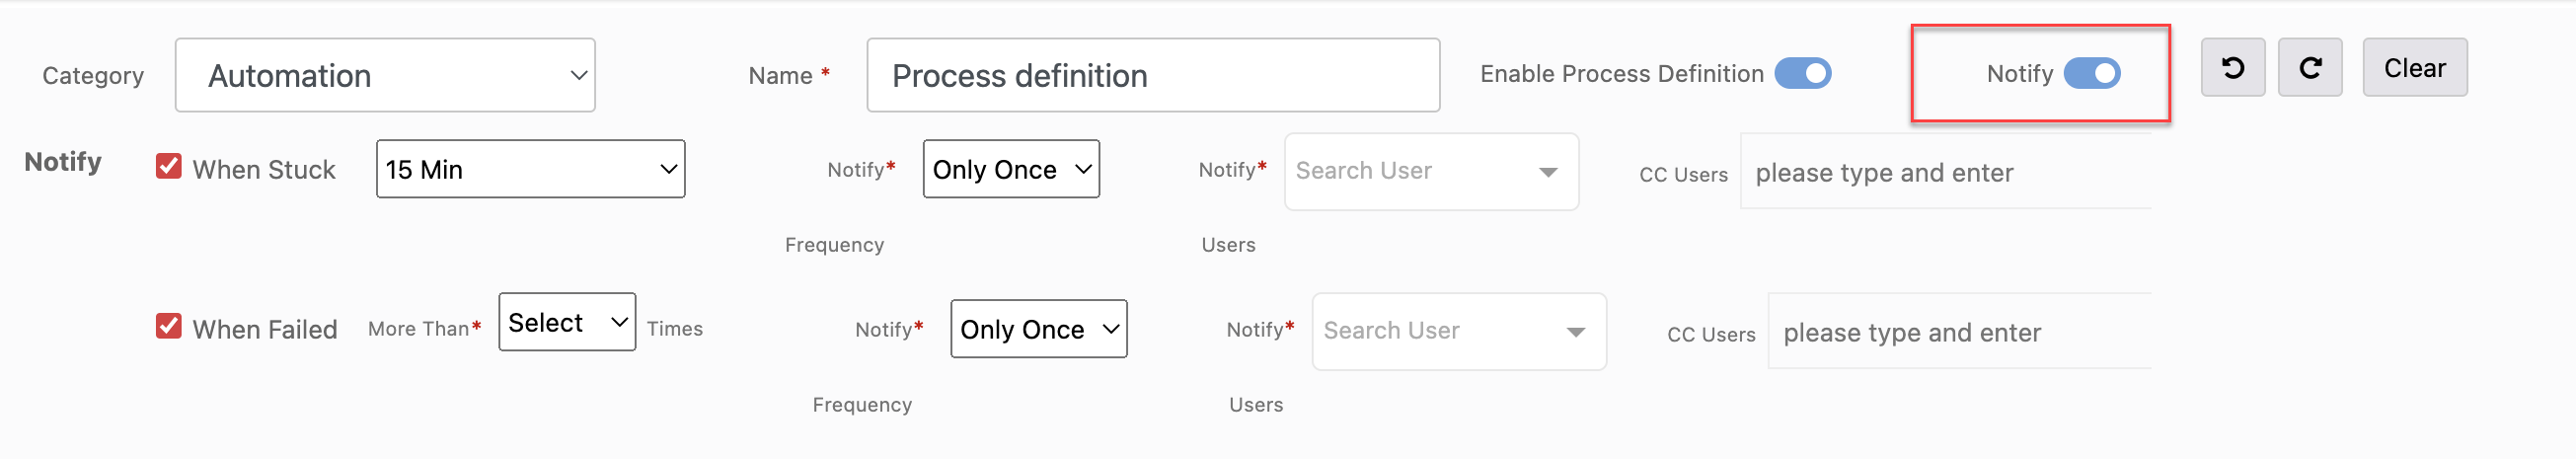2576x459 pixels.
Task: Open the Category dropdown showing Automation
Action: (x=385, y=75)
